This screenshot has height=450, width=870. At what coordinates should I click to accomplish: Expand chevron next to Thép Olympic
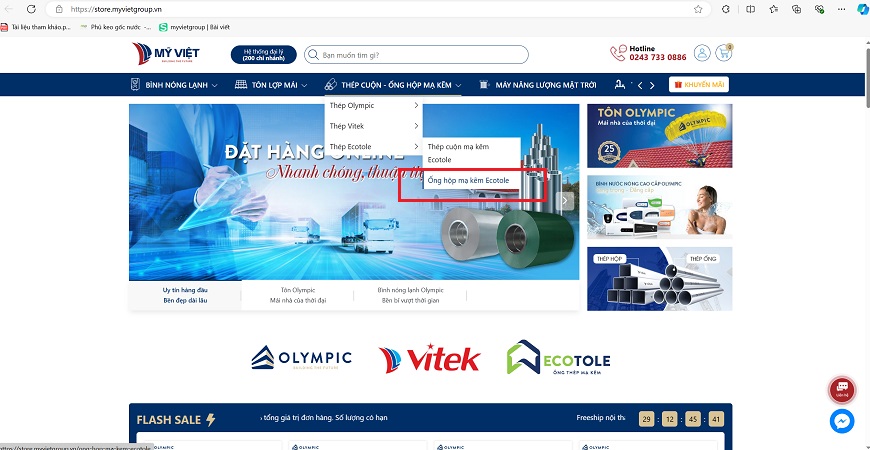point(416,105)
